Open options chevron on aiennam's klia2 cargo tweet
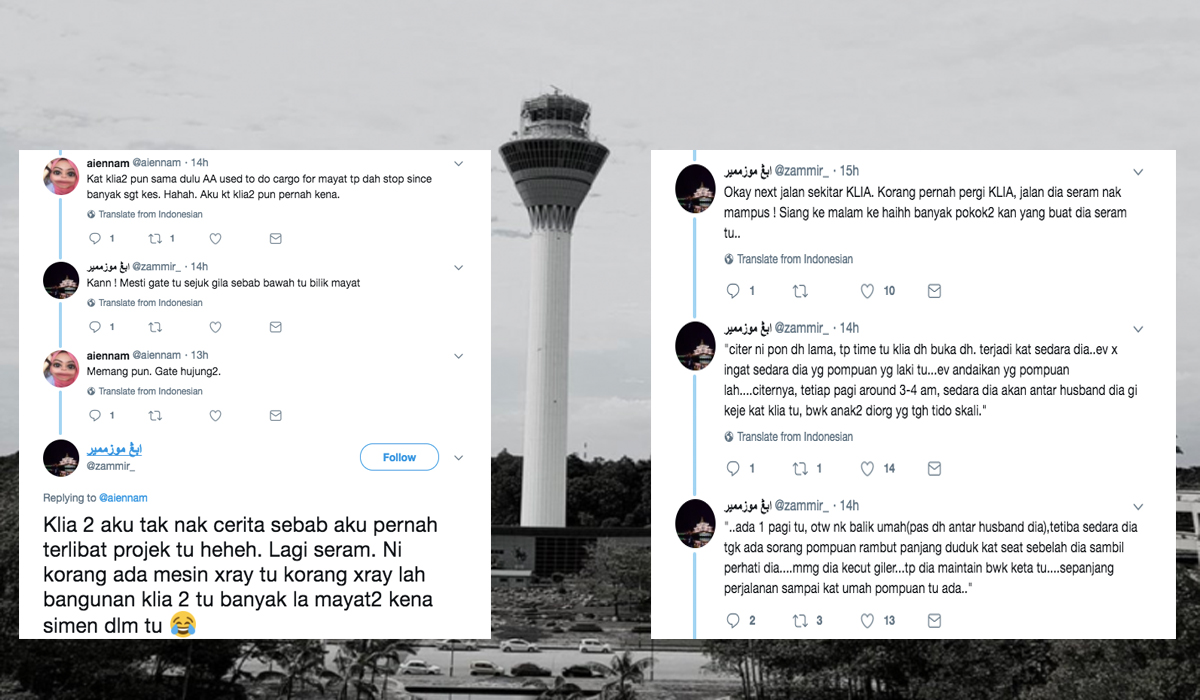This screenshot has width=1200, height=700. [x=459, y=163]
